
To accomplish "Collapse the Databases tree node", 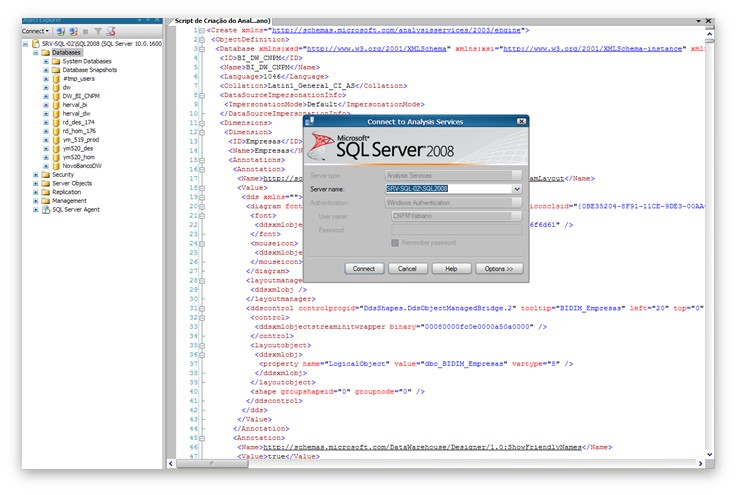I will pyautogui.click(x=36, y=53).
